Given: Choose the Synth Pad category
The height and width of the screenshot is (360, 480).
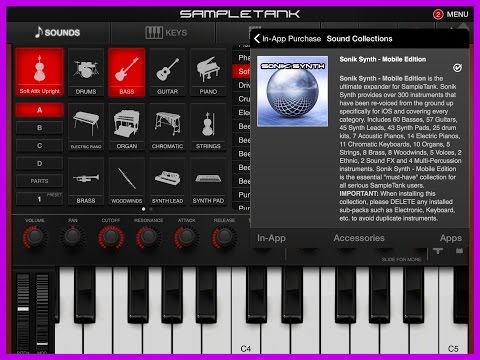Looking at the screenshot, I should pos(208,181).
